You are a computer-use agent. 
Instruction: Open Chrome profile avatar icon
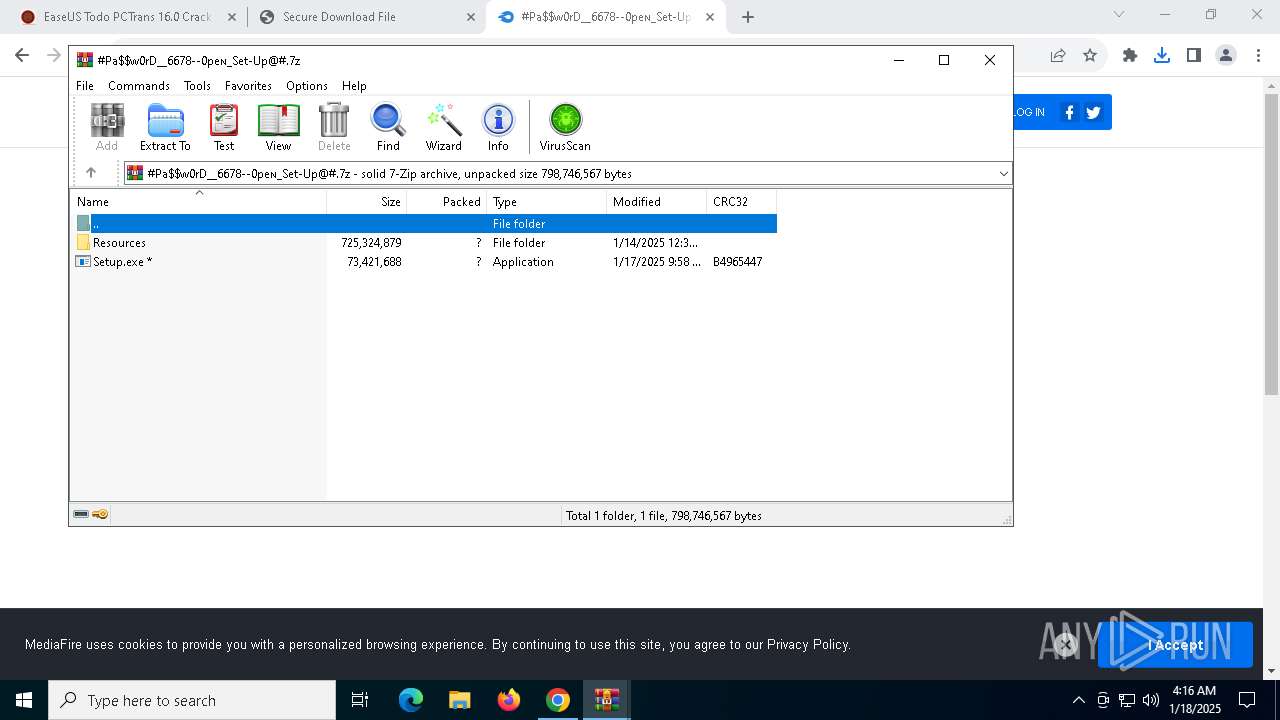click(1226, 55)
